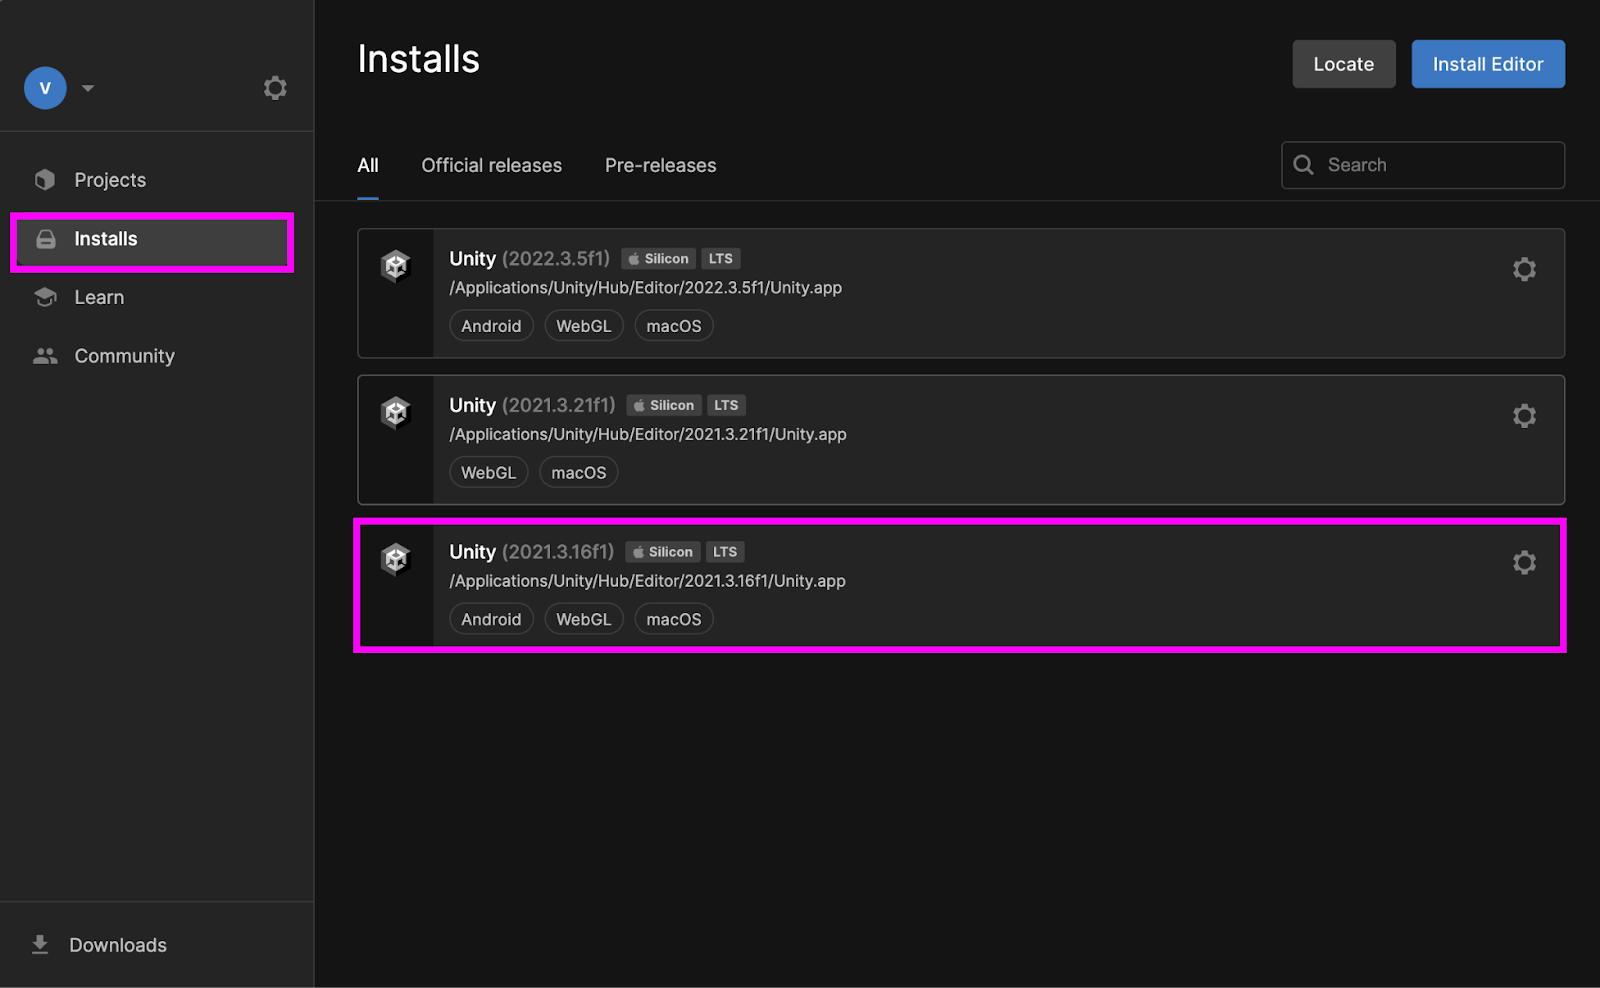Screen dimensions: 1600x988
Task: Open settings gear for Unity 2021.3.16f1
Action: click(1523, 563)
